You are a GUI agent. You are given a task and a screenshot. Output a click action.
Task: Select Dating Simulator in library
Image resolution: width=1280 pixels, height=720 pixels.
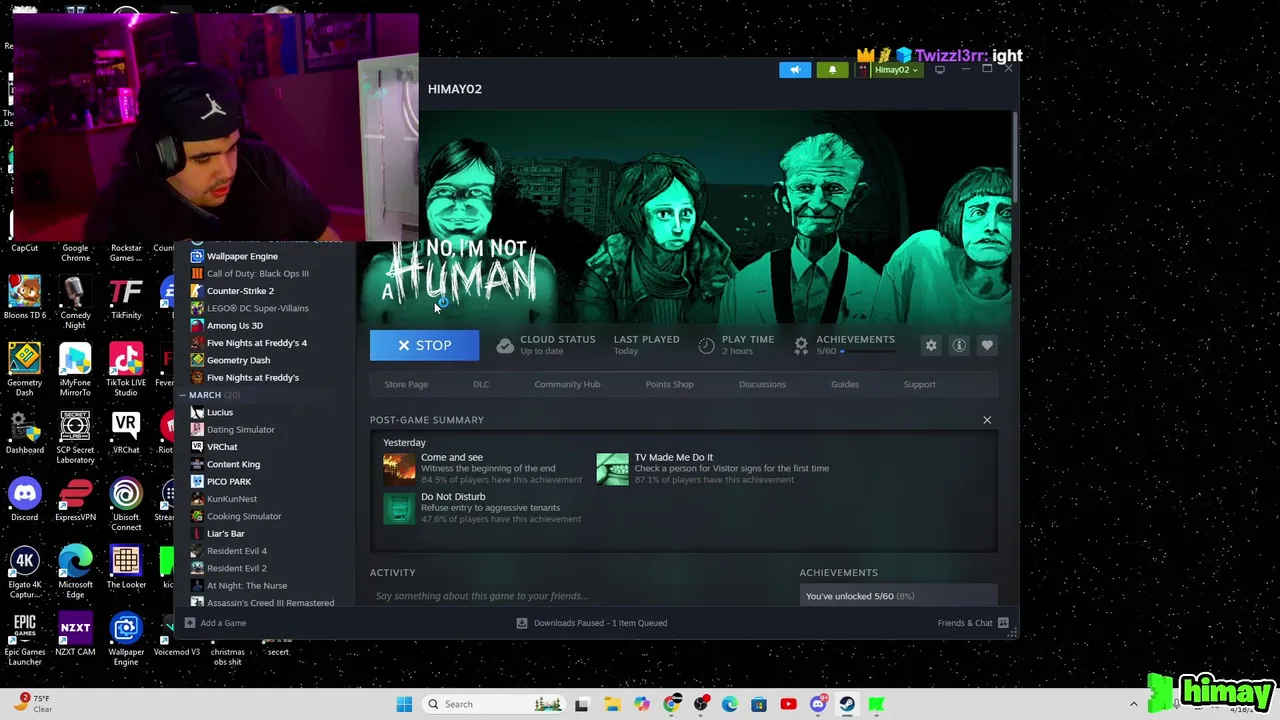(x=240, y=430)
